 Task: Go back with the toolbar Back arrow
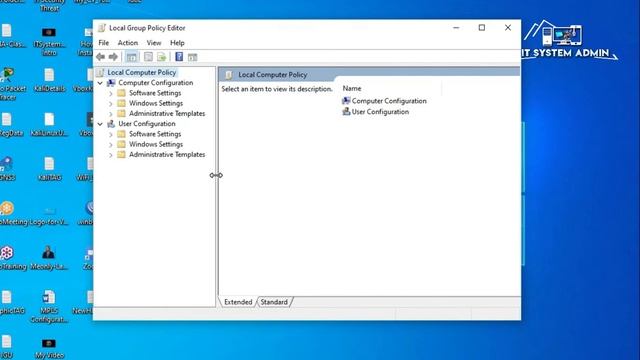(100, 57)
